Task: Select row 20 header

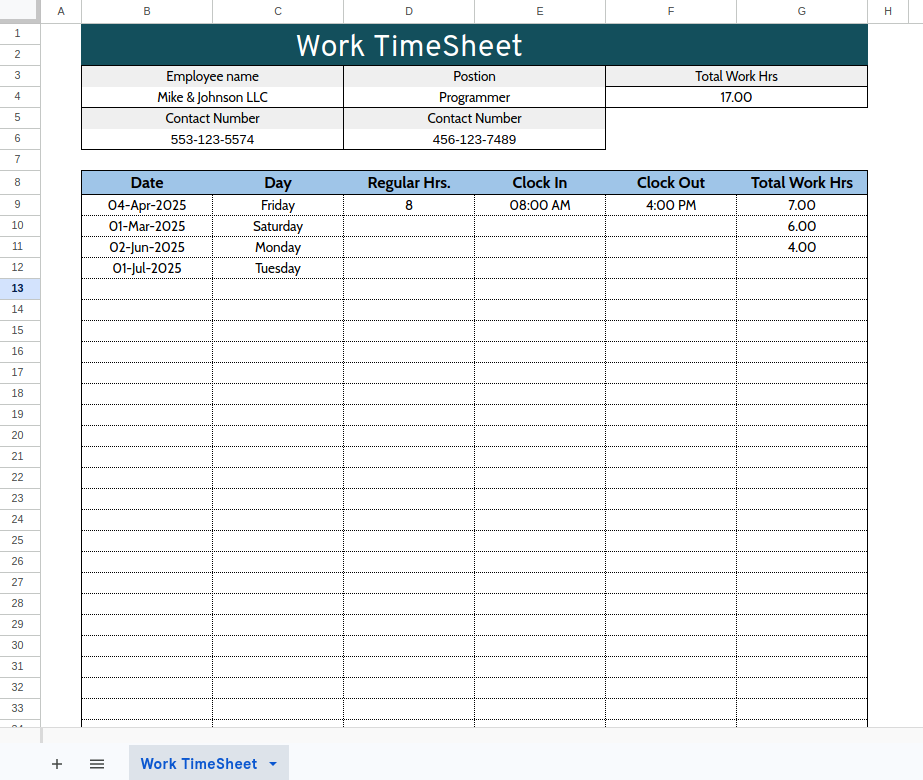Action: point(18,435)
